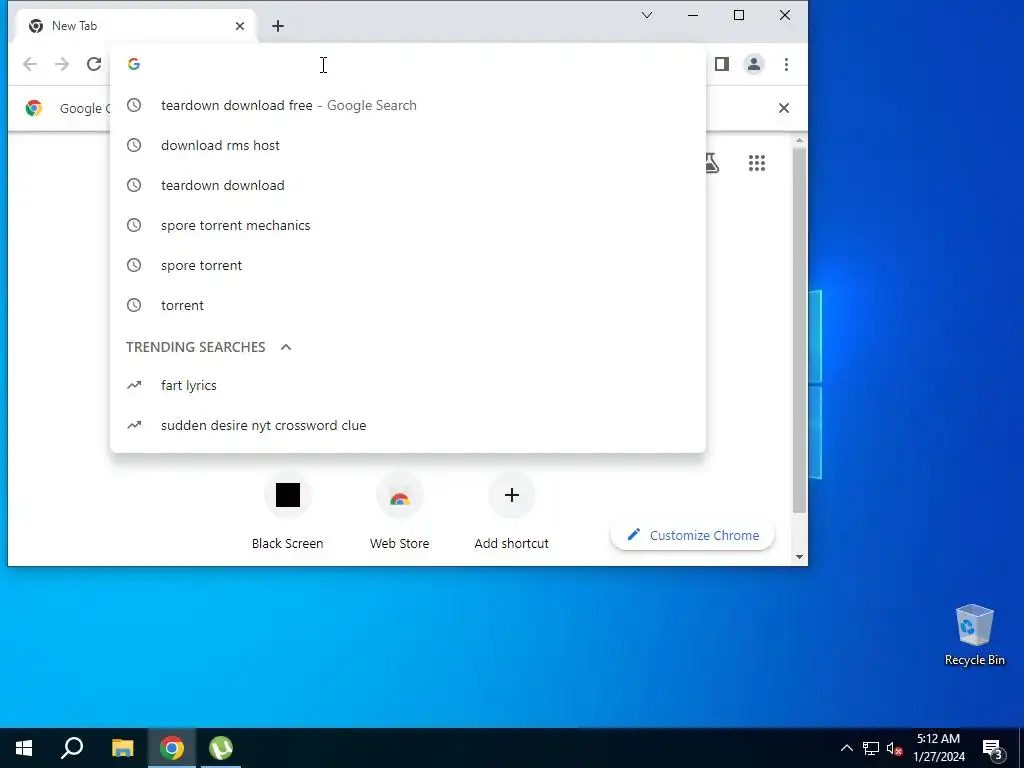Click the Add shortcut button
The height and width of the screenshot is (768, 1024).
tap(511, 513)
